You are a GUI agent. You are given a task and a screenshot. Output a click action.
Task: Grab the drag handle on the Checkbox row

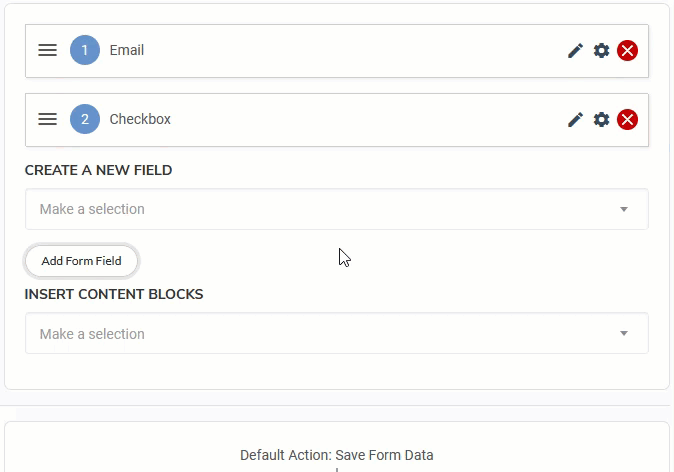pyautogui.click(x=47, y=119)
